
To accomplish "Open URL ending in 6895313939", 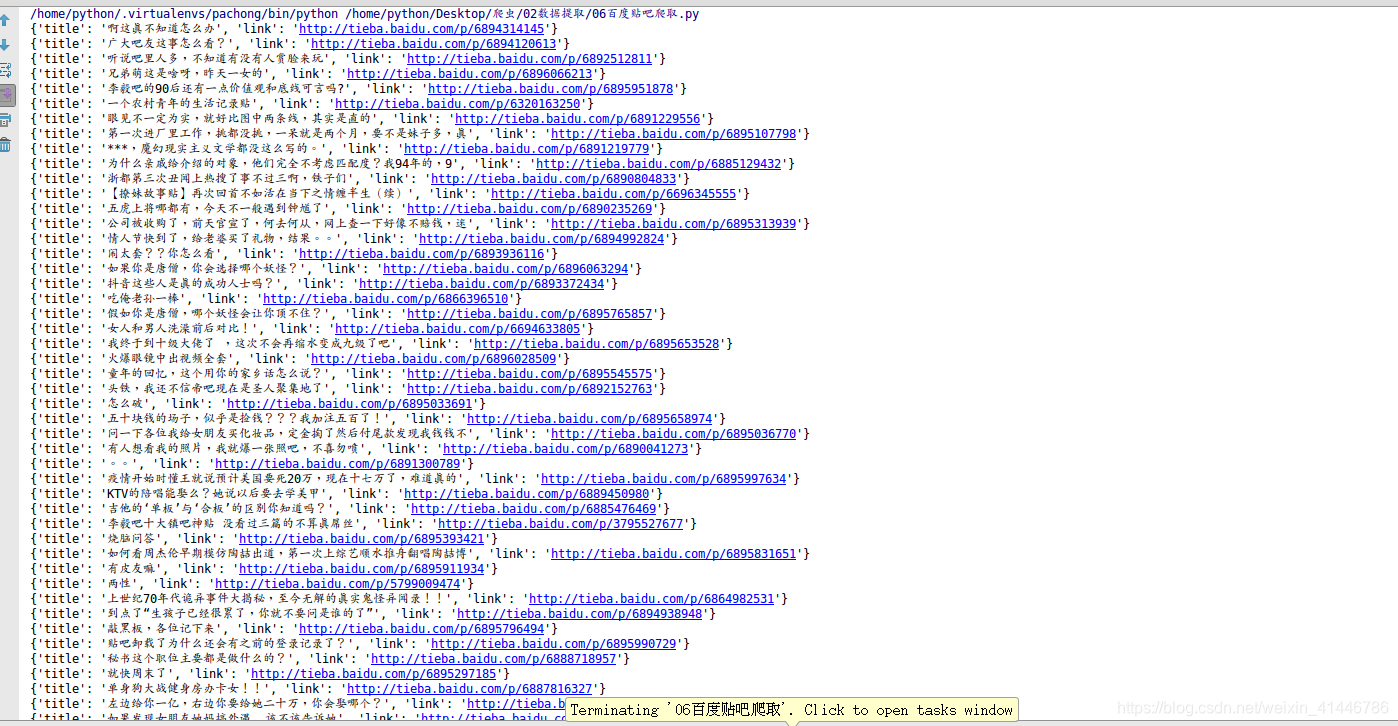I will tap(674, 224).
